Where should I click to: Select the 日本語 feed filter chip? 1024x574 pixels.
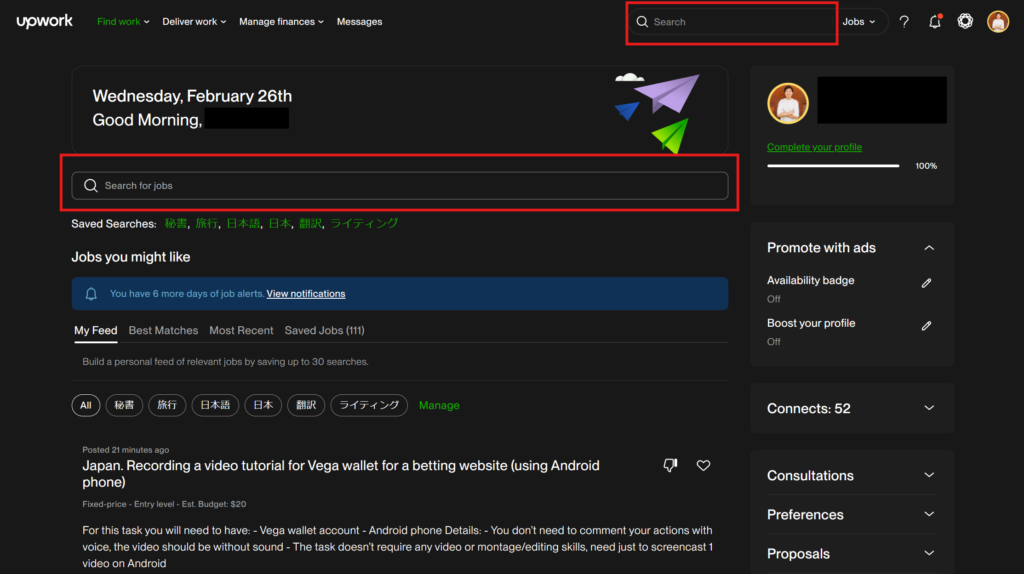[x=215, y=405]
